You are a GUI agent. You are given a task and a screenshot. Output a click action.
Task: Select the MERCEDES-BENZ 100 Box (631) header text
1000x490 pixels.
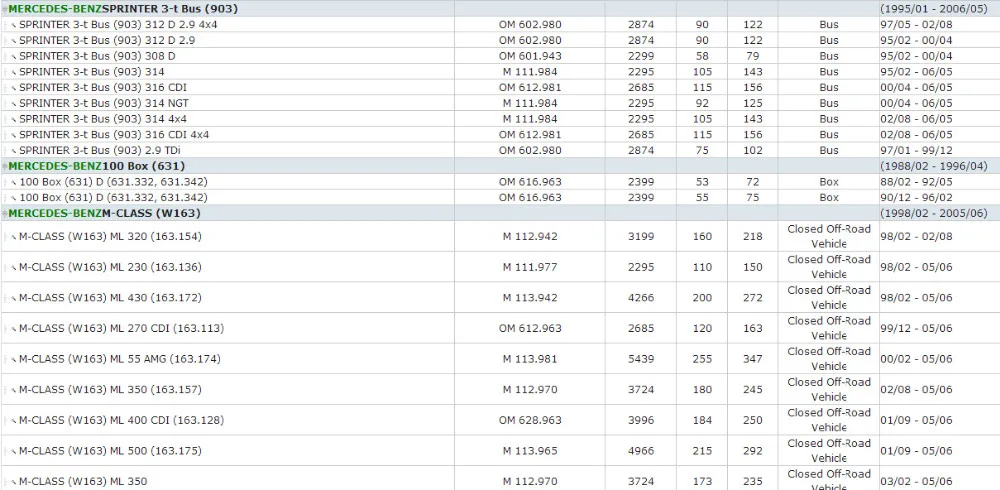point(96,166)
